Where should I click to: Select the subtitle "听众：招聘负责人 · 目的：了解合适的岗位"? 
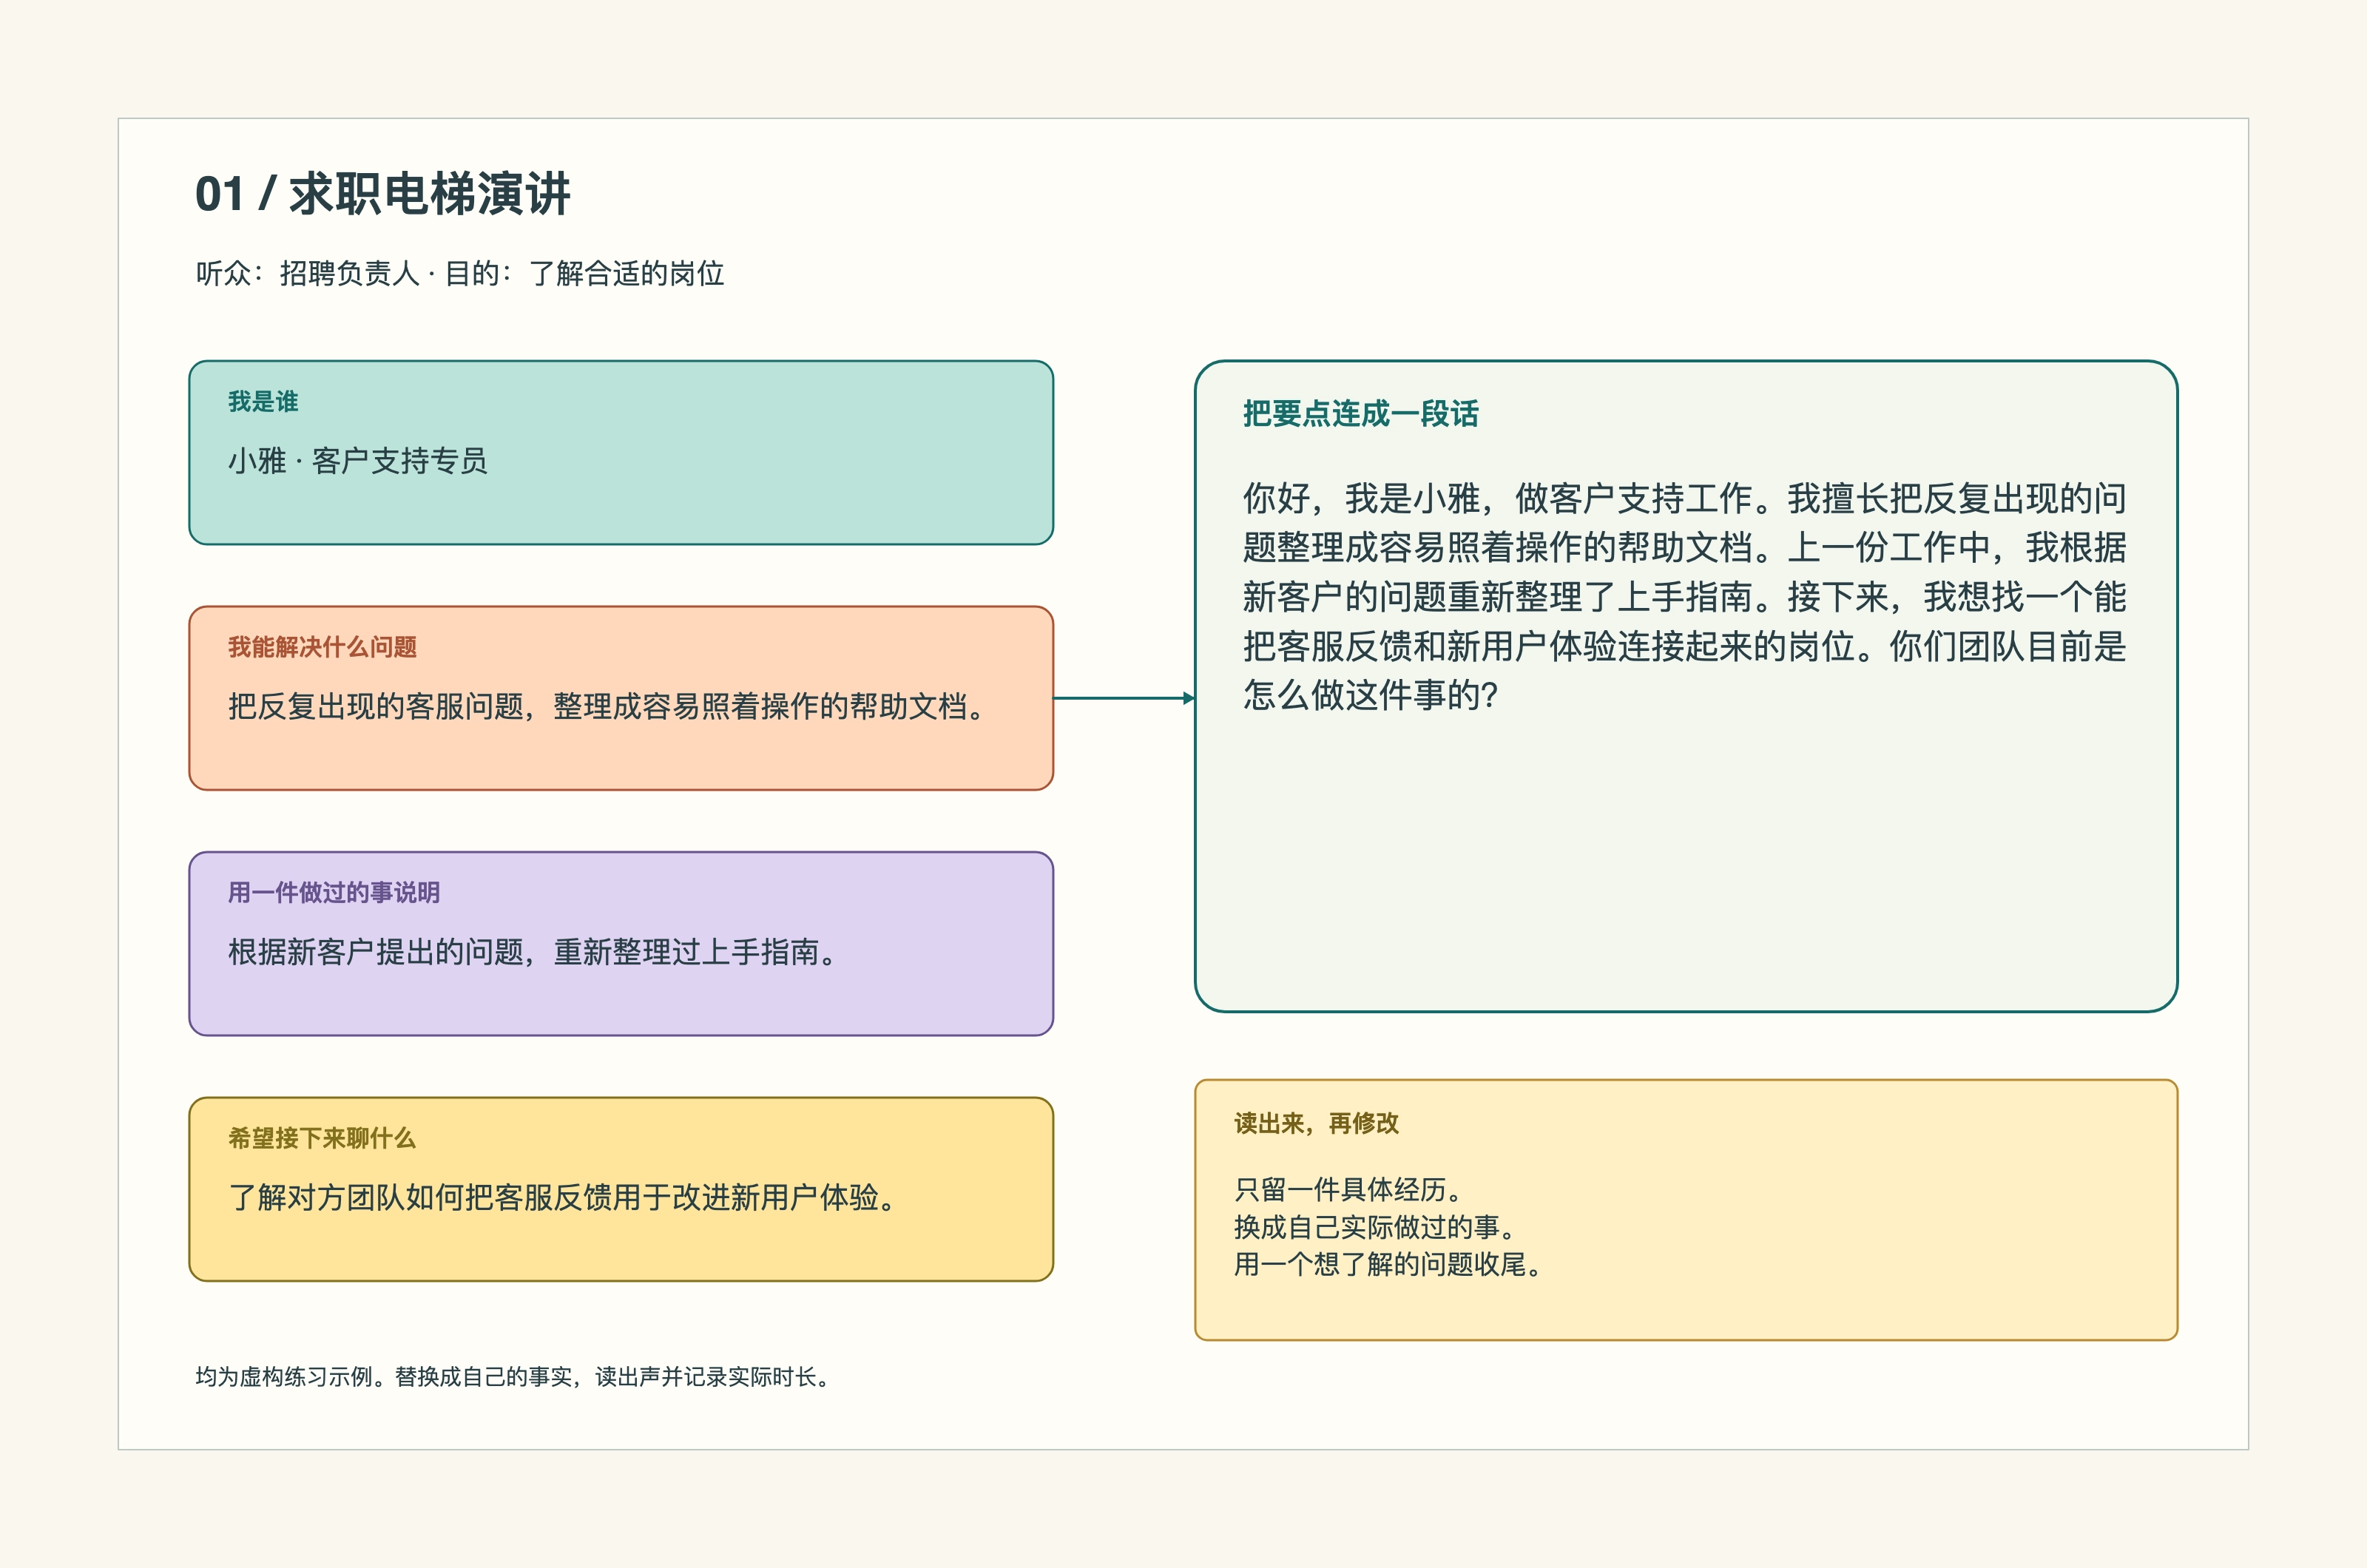pyautogui.click(x=460, y=273)
